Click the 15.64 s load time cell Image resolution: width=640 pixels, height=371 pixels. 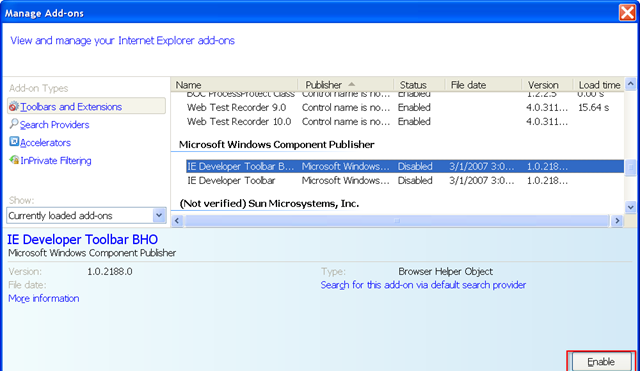(593, 107)
